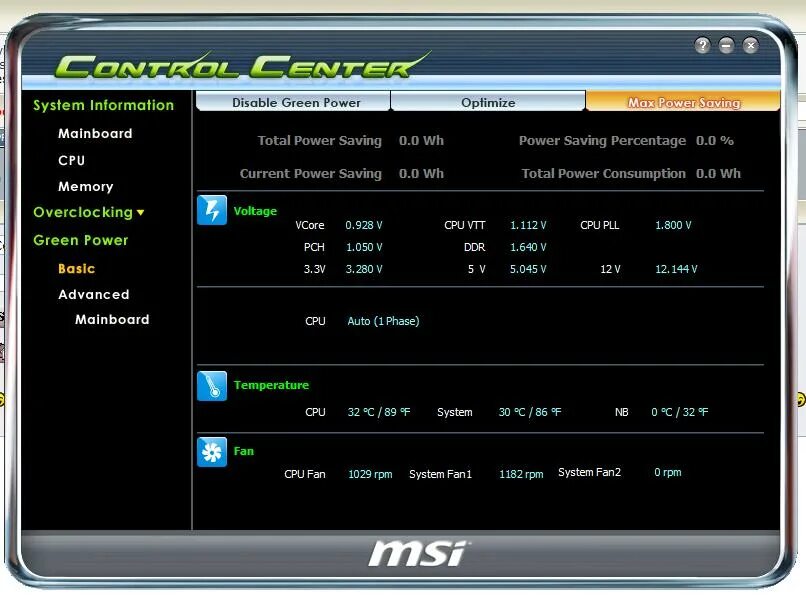Open System Information section
Screen dimensions: 806x597
pos(104,105)
